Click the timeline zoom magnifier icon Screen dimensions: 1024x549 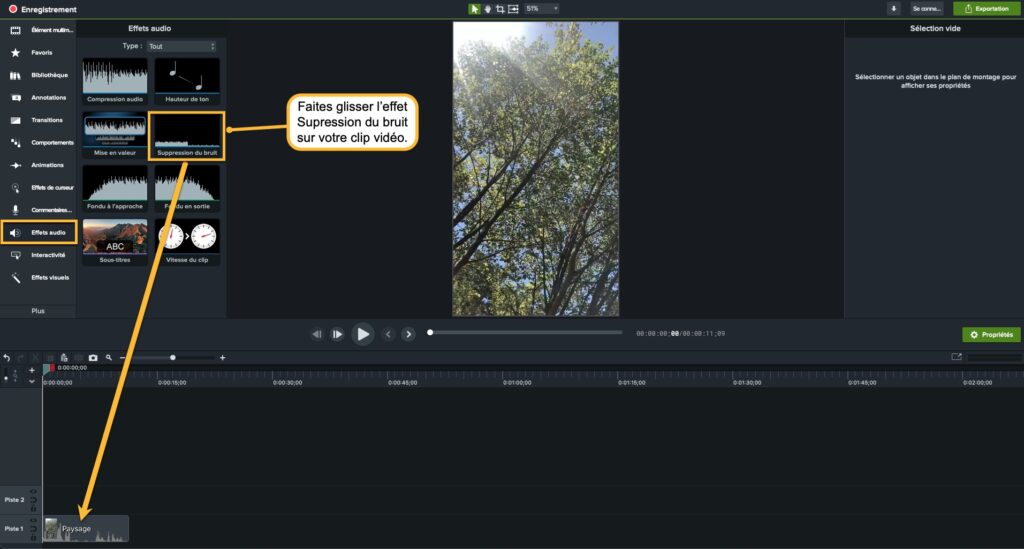(x=109, y=358)
